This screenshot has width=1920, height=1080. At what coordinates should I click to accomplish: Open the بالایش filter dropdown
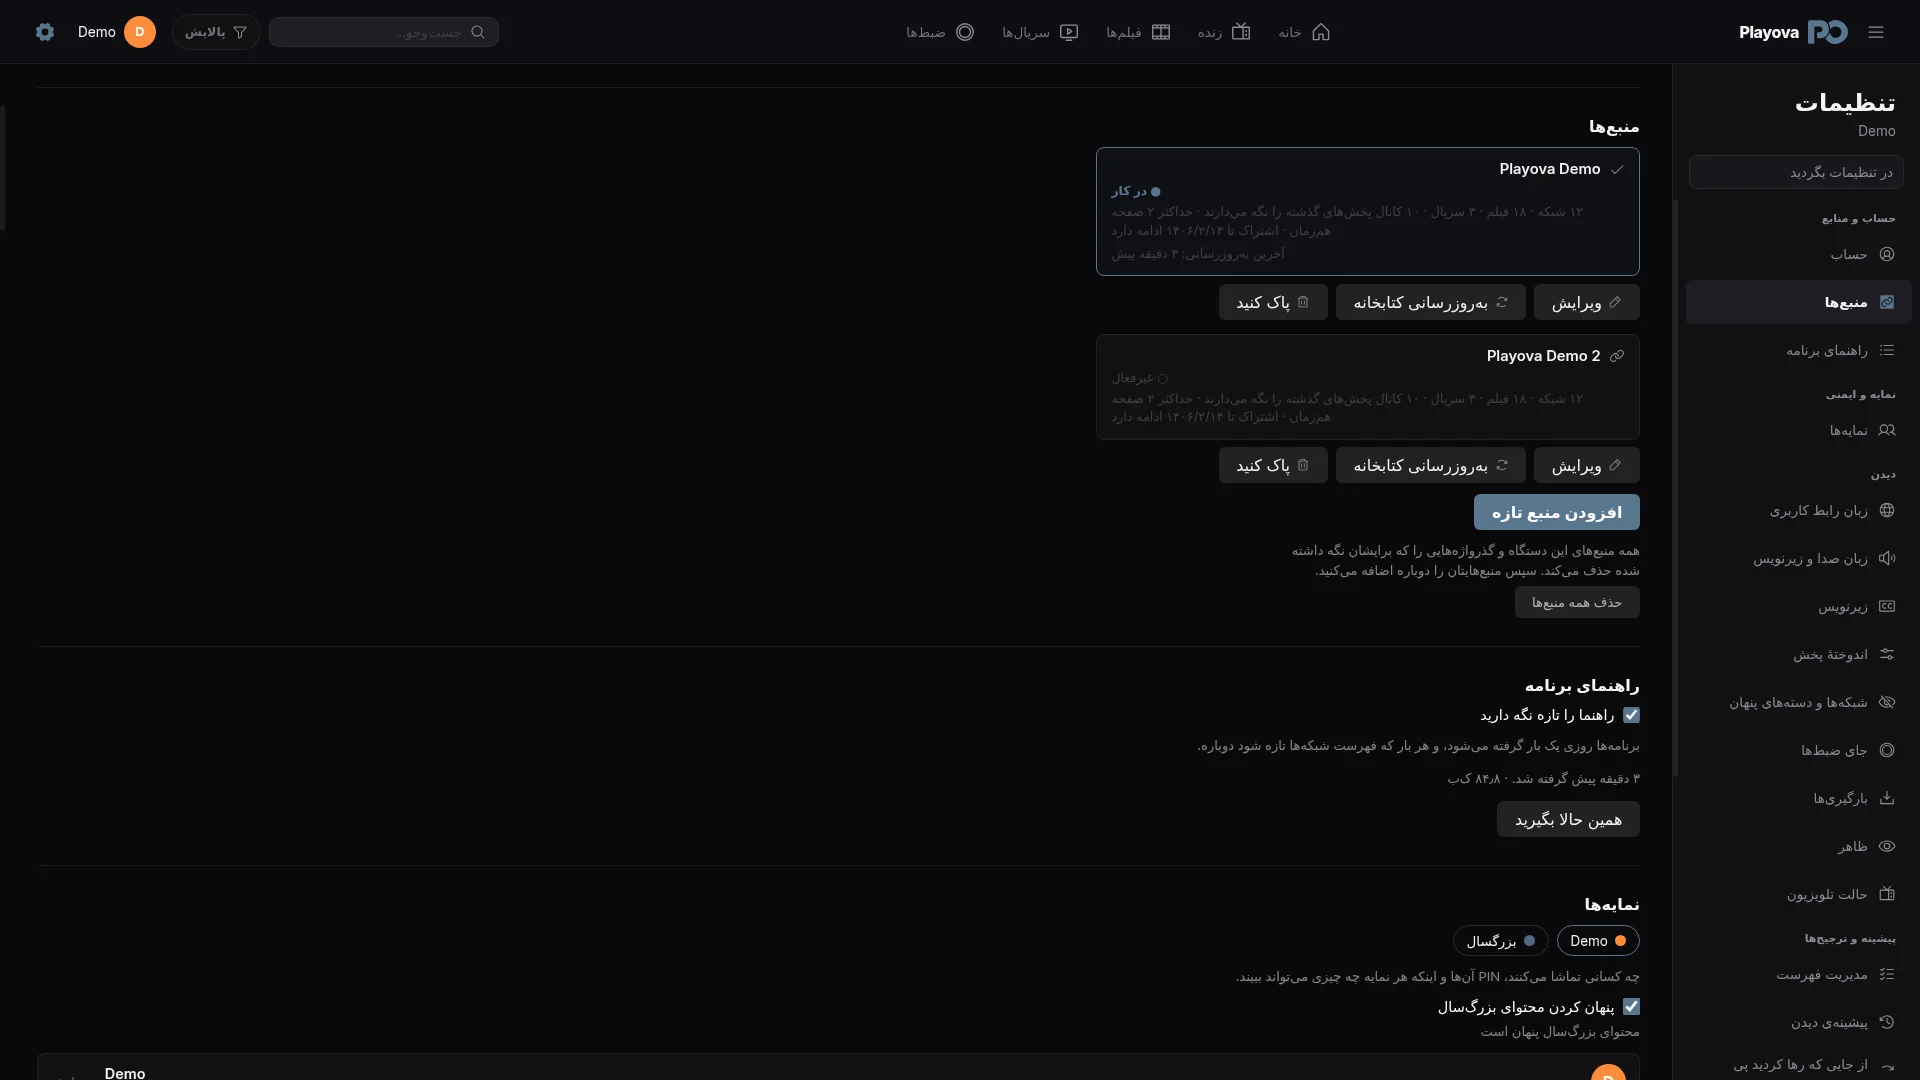pyautogui.click(x=216, y=32)
